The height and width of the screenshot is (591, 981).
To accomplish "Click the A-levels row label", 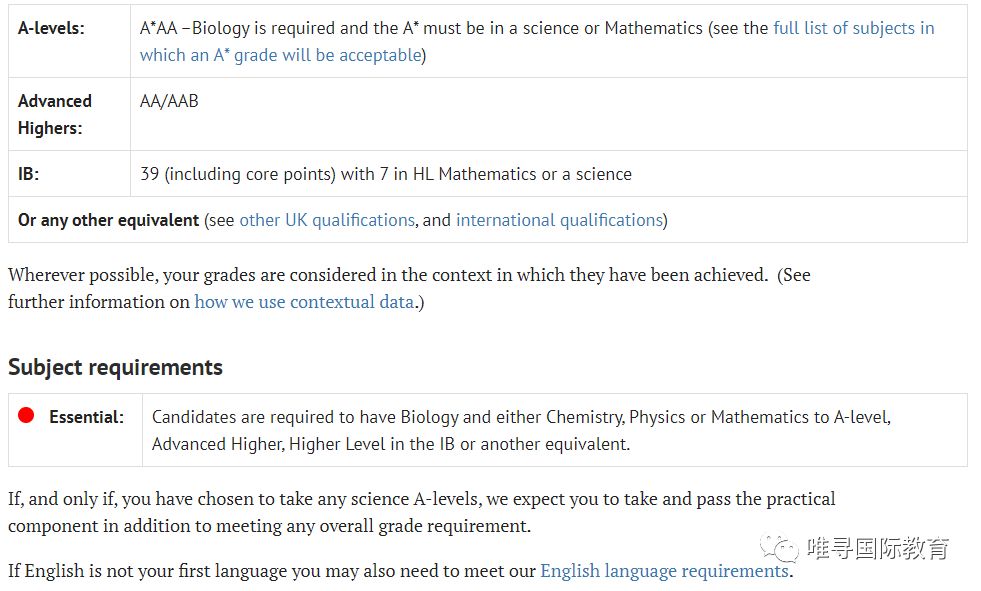I will pyautogui.click(x=51, y=28).
